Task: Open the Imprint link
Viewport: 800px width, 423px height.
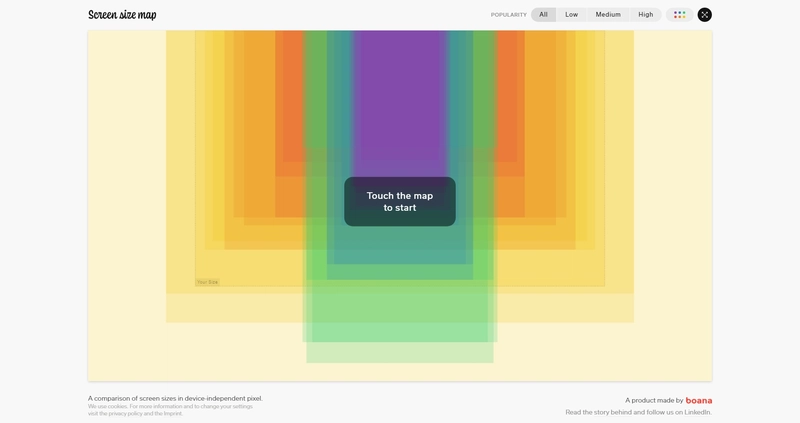Action: (172, 414)
